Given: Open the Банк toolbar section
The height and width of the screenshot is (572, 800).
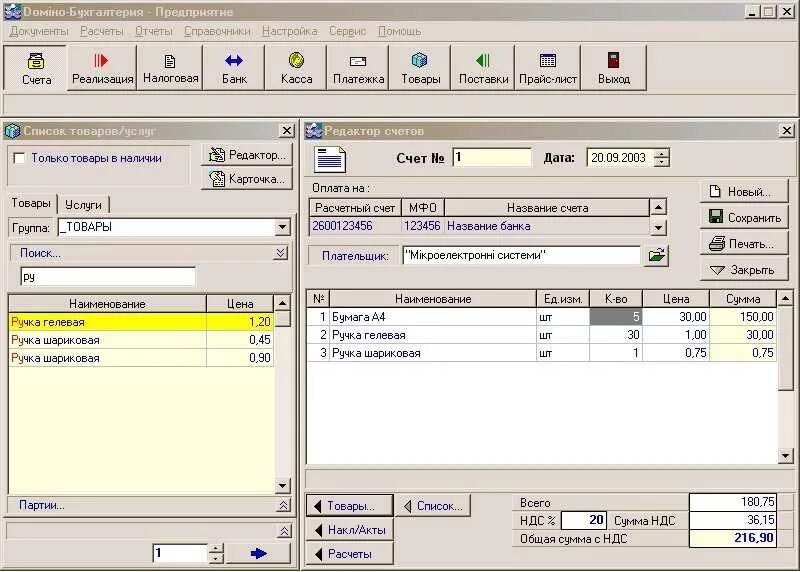Looking at the screenshot, I should (234, 68).
